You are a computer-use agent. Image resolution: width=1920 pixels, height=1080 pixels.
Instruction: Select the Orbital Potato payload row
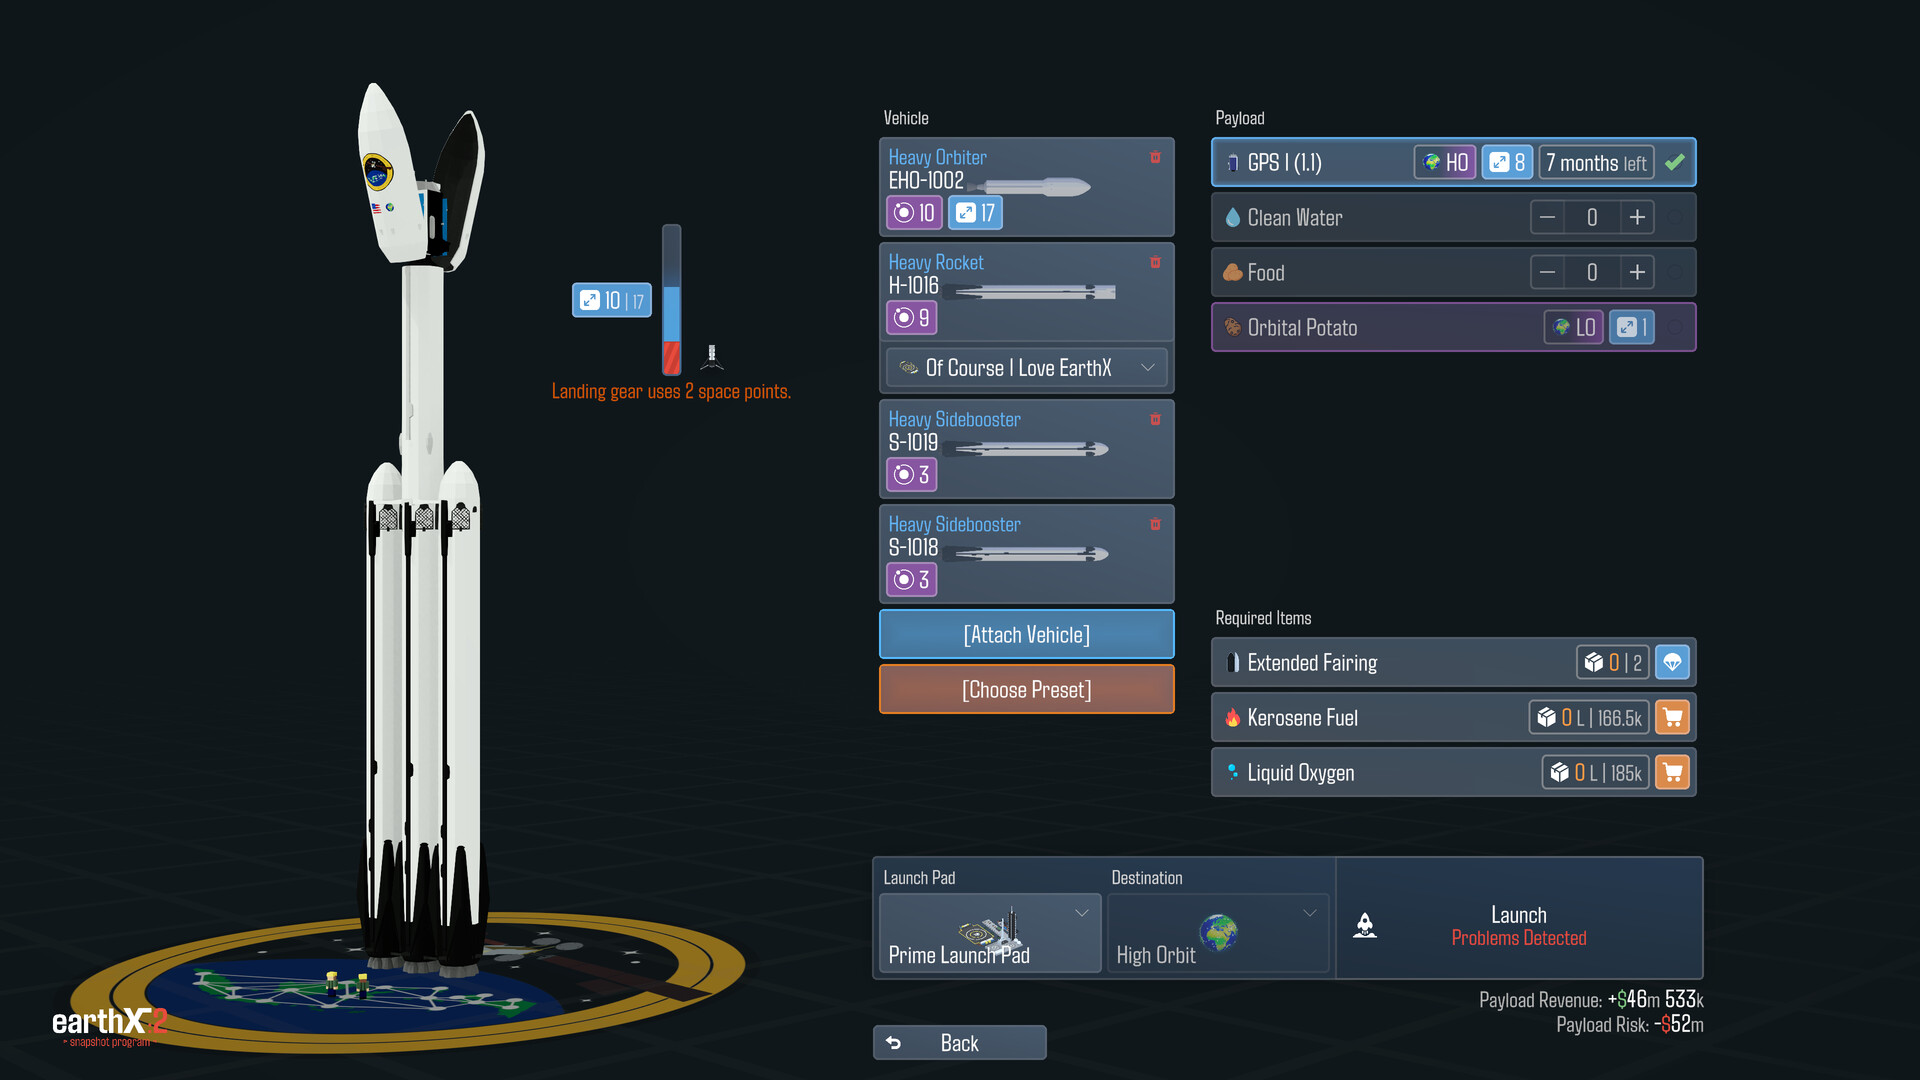tap(1453, 327)
